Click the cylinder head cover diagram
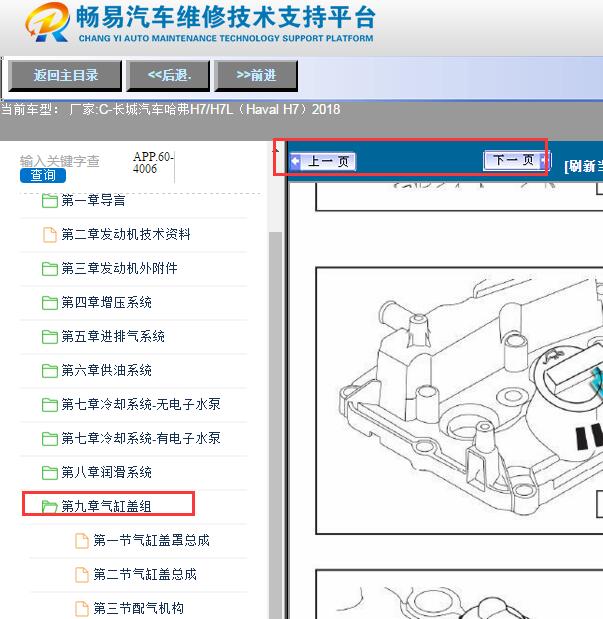Image resolution: width=603 pixels, height=619 pixels. coord(459,400)
